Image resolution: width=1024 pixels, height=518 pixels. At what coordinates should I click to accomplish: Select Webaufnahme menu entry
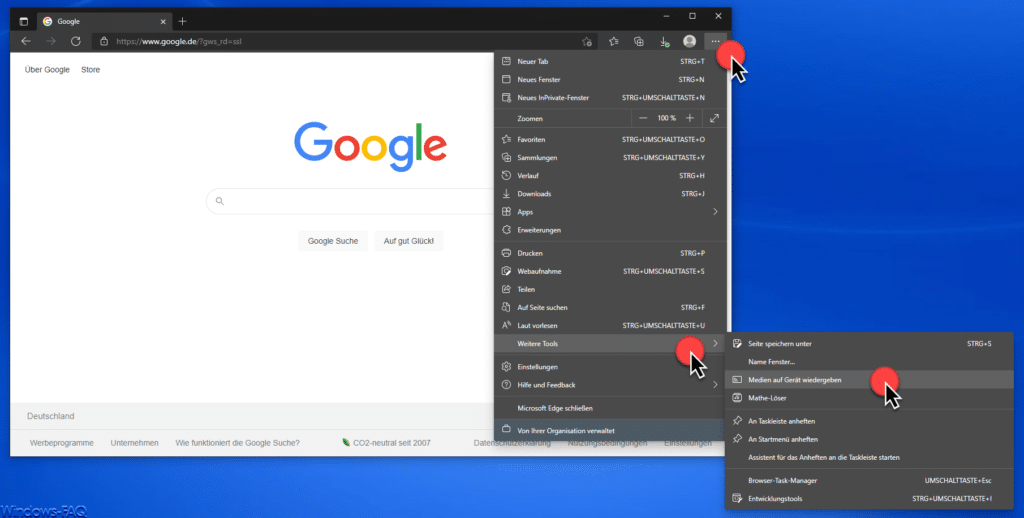(610, 272)
